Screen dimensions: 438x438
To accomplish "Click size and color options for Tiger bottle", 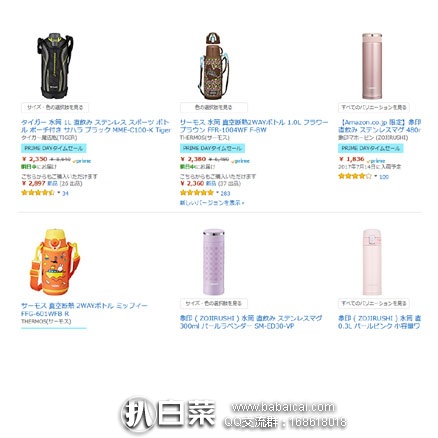I will (x=55, y=107).
